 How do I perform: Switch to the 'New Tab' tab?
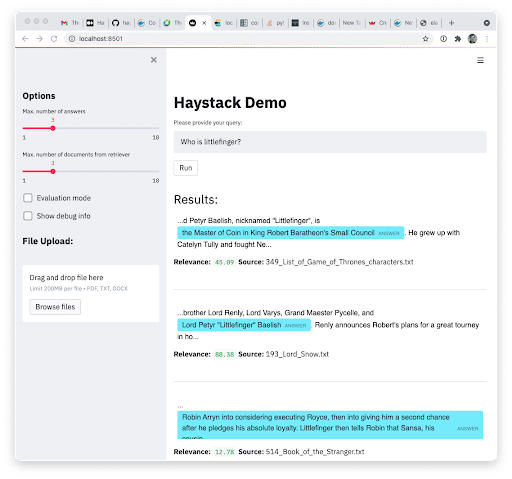point(352,23)
